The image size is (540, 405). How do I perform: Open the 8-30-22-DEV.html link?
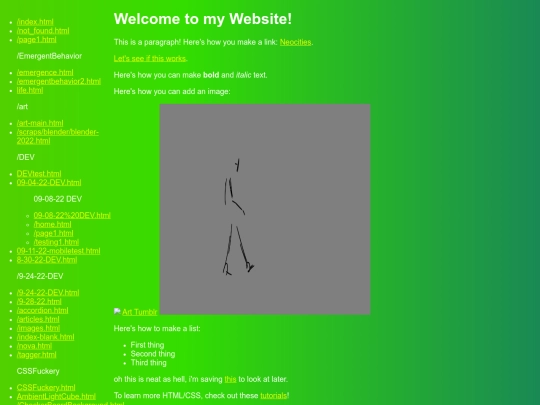coord(47,260)
